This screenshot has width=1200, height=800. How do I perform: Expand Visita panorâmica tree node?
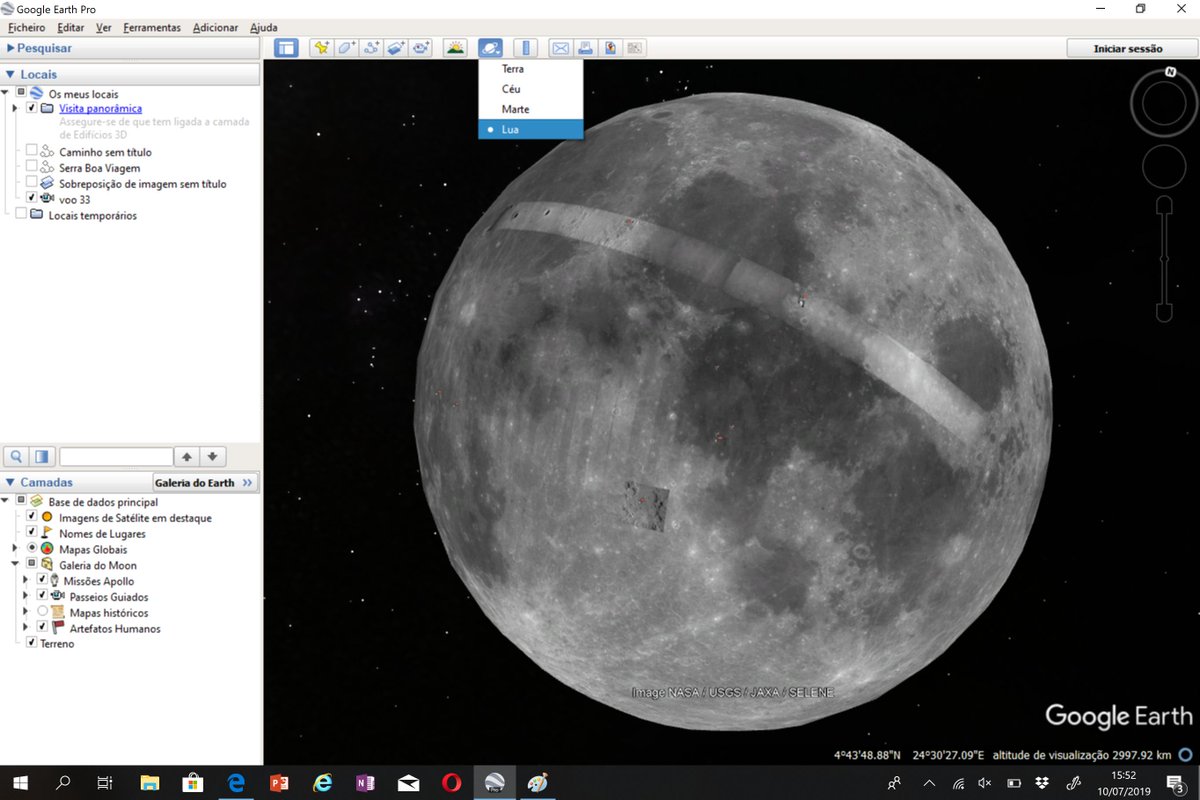[x=16, y=108]
